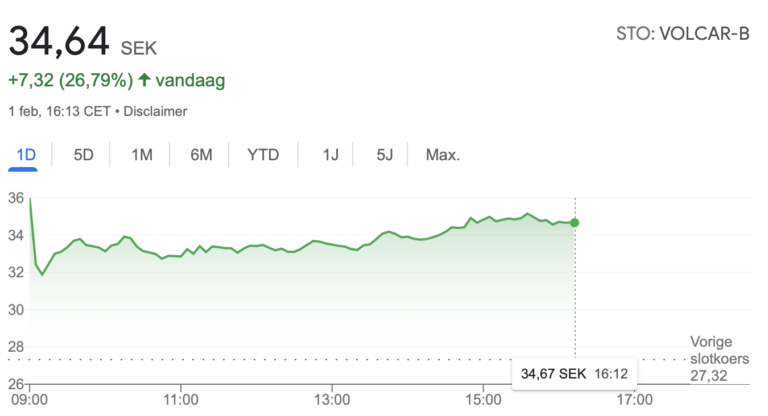Switch to the 5D range tab
The width and height of the screenshot is (768, 416).
tap(84, 155)
